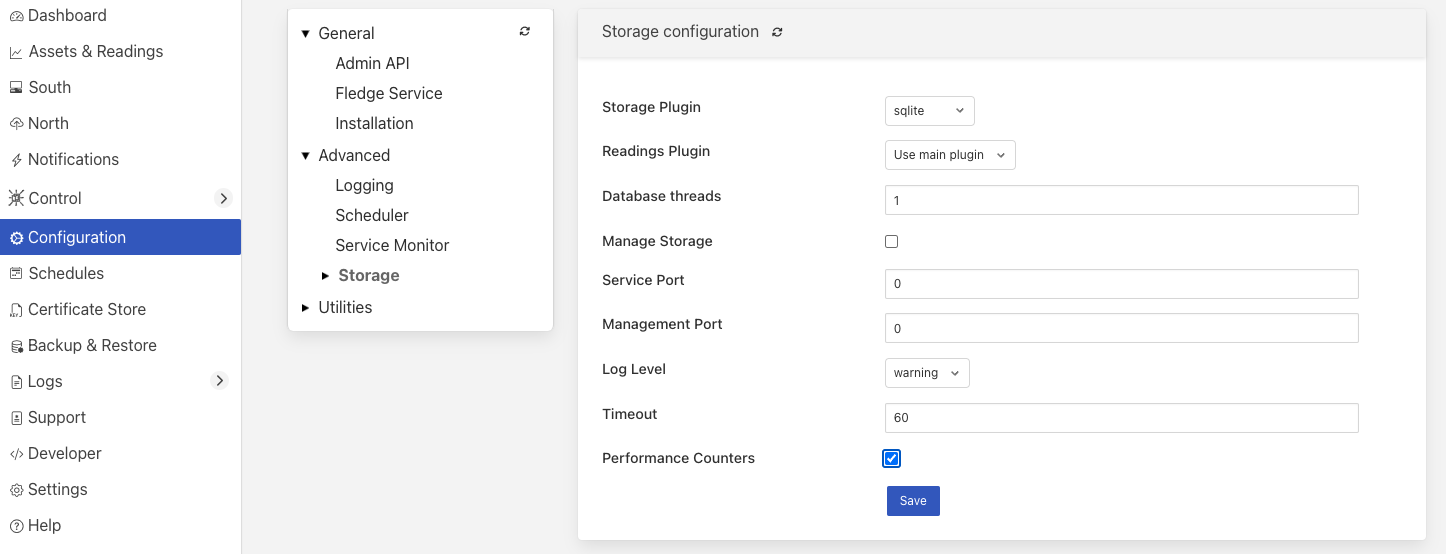The height and width of the screenshot is (554, 1446).
Task: Click the Performance Counters label text
Action: click(x=678, y=459)
